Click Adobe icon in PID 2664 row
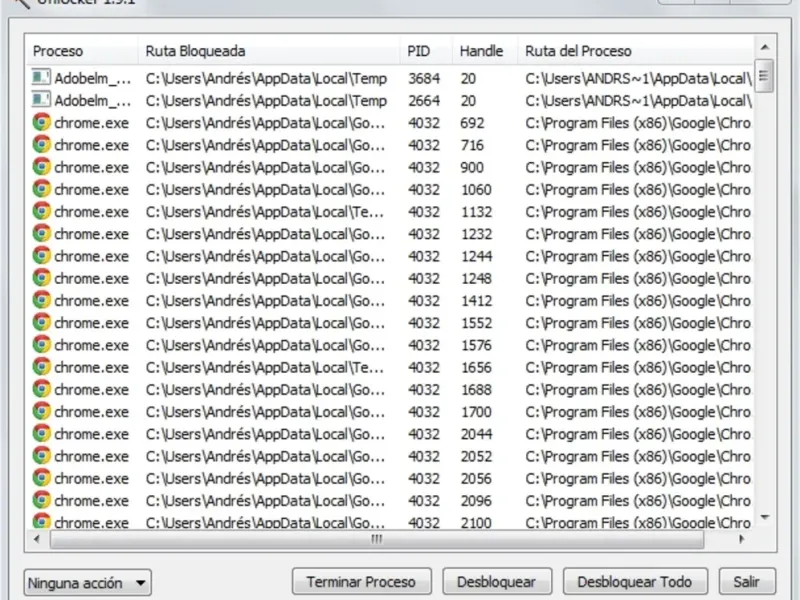This screenshot has width=800, height=600. coord(41,100)
